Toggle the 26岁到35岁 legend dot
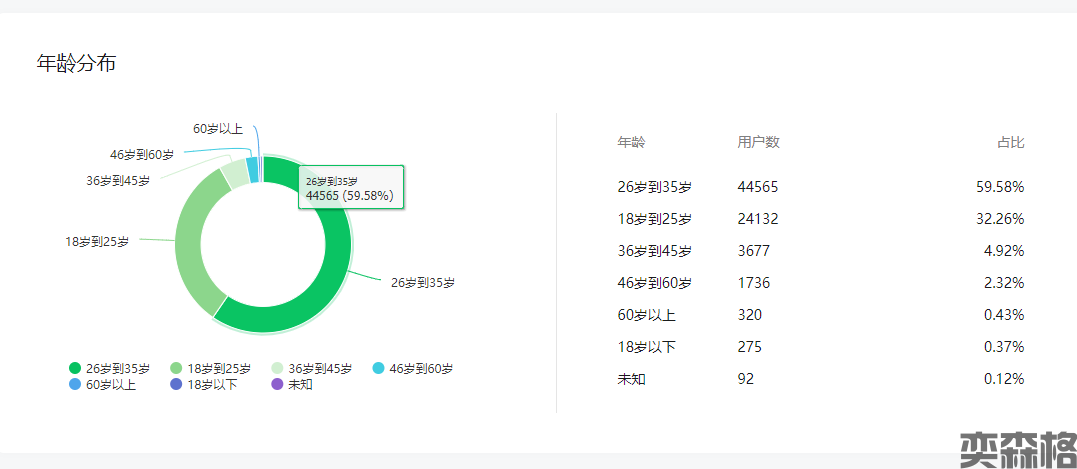The width and height of the screenshot is (1077, 469). 75,368
